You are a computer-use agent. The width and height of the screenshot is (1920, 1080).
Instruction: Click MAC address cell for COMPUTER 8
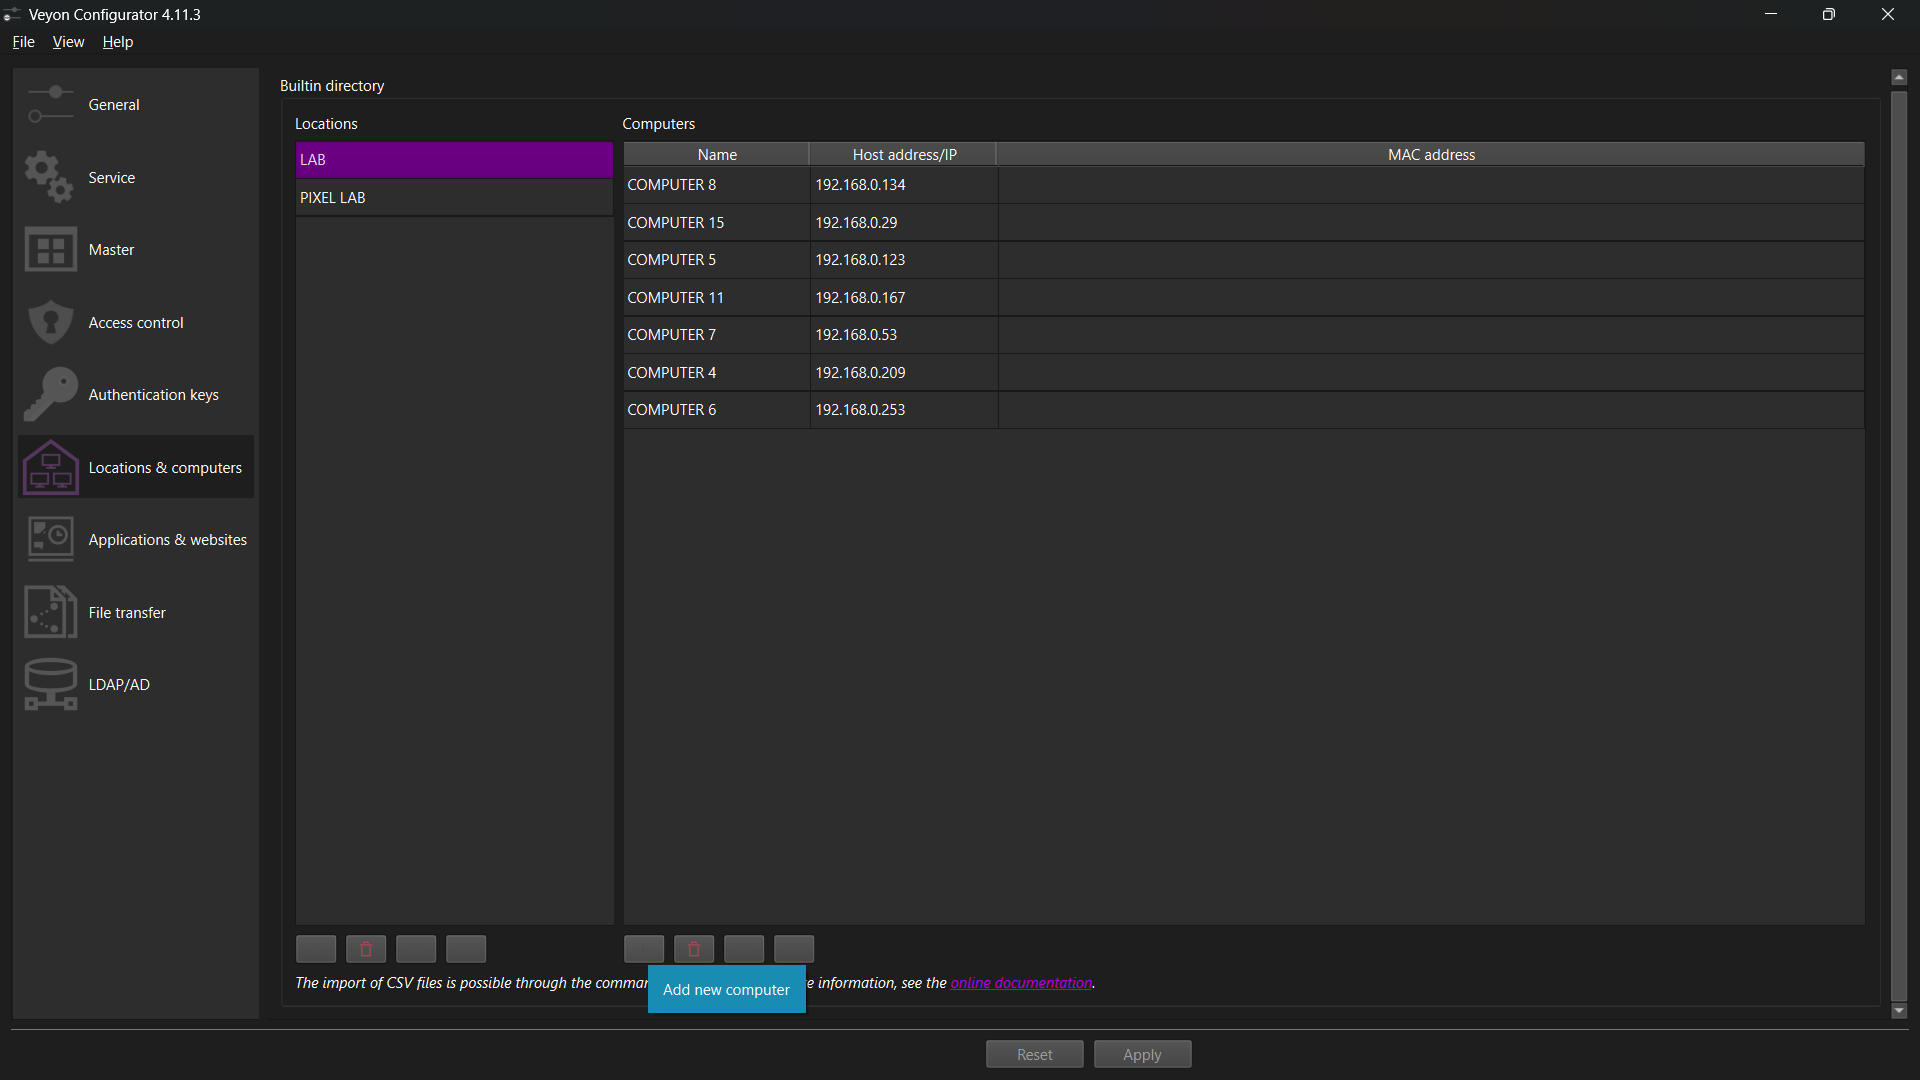(1431, 185)
